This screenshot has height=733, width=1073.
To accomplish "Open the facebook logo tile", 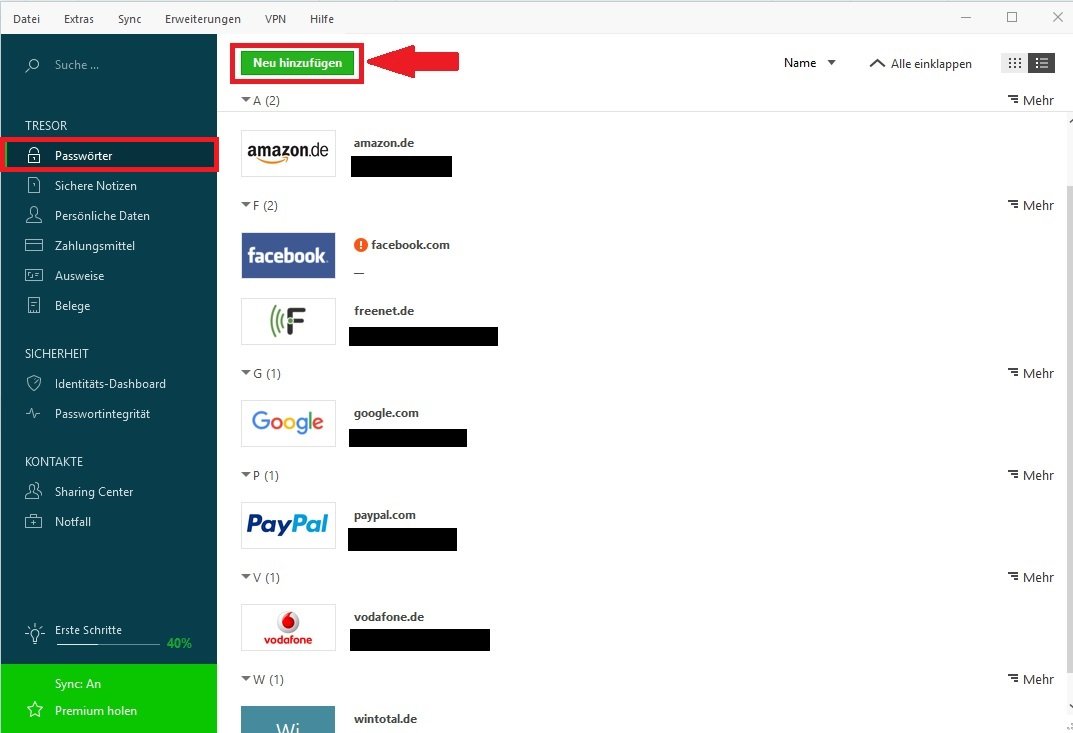I will 288,255.
